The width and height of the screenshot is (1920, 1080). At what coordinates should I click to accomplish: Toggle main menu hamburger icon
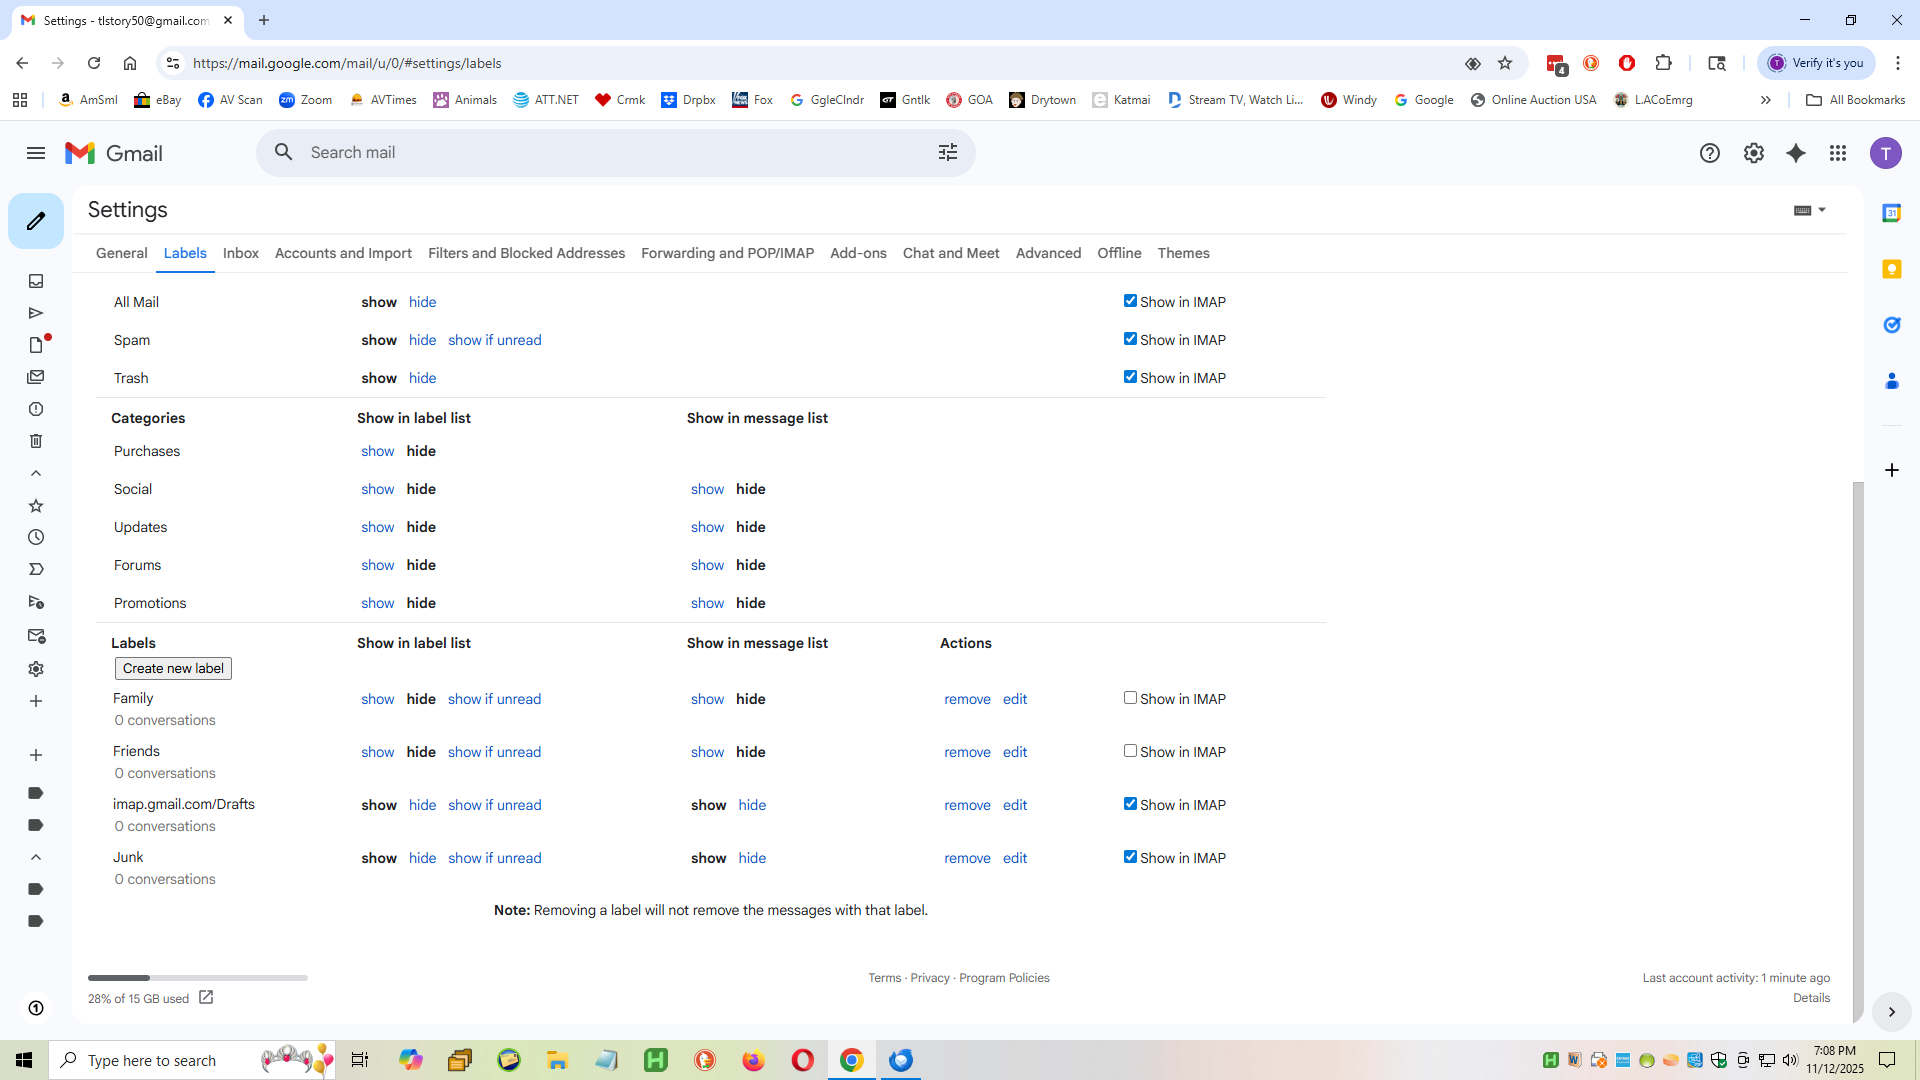[36, 153]
